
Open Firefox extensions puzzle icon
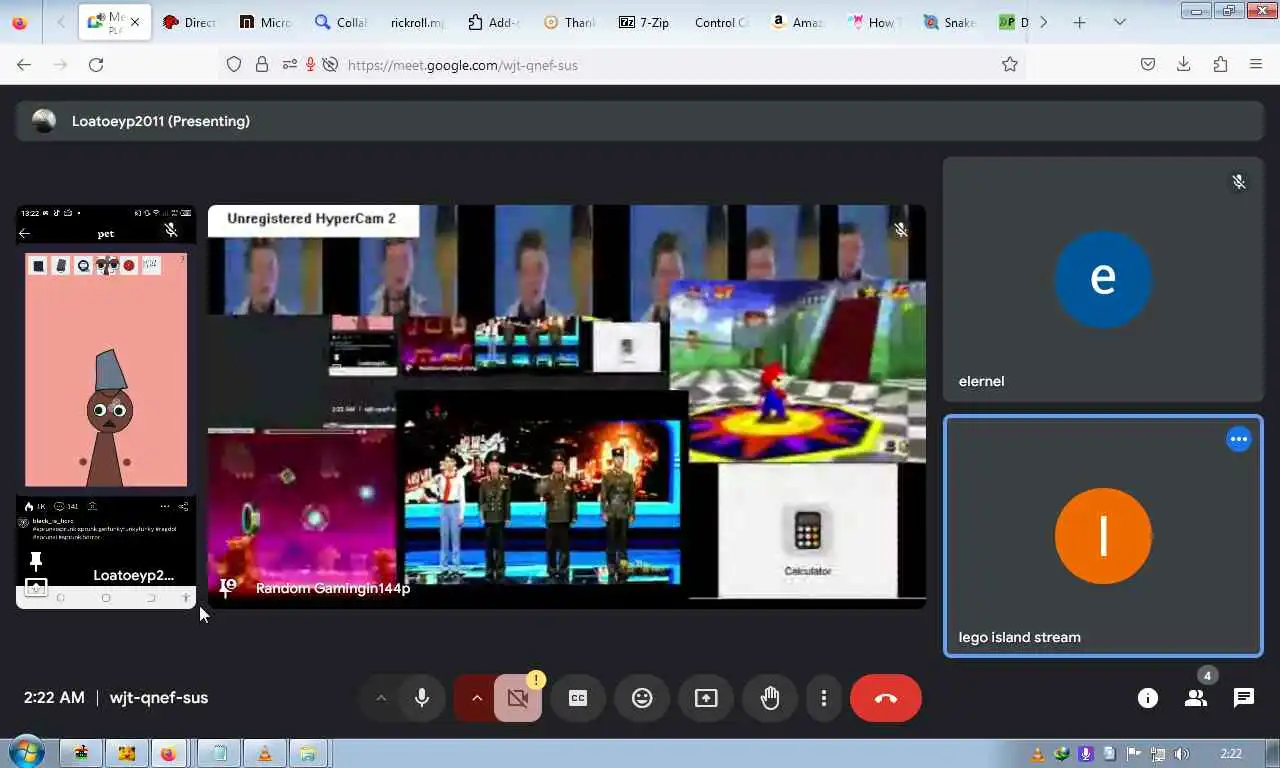pyautogui.click(x=1220, y=64)
